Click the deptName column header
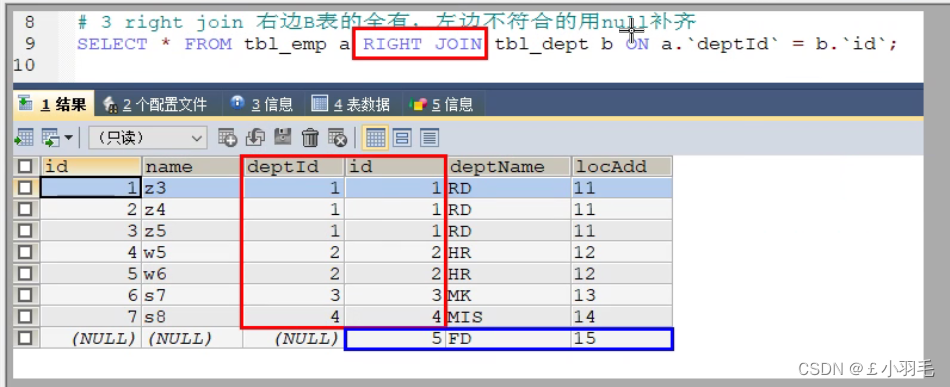950x387 pixels. click(x=508, y=167)
